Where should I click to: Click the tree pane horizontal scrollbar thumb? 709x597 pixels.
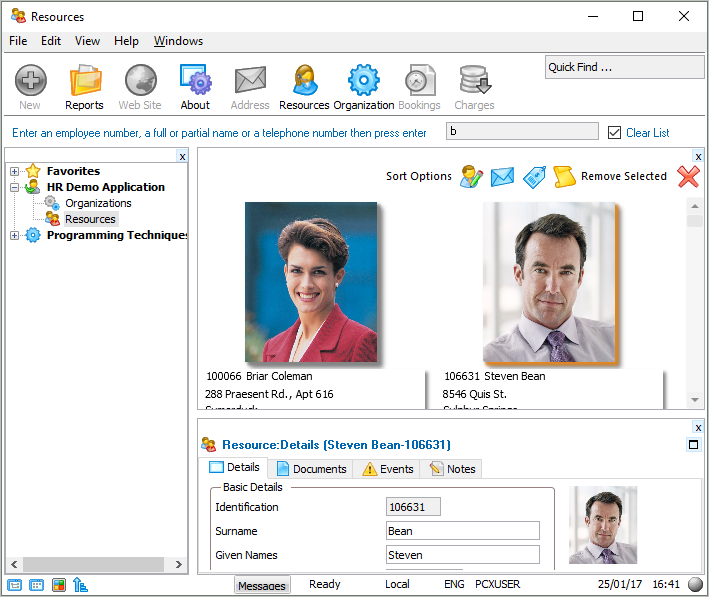pos(93,564)
